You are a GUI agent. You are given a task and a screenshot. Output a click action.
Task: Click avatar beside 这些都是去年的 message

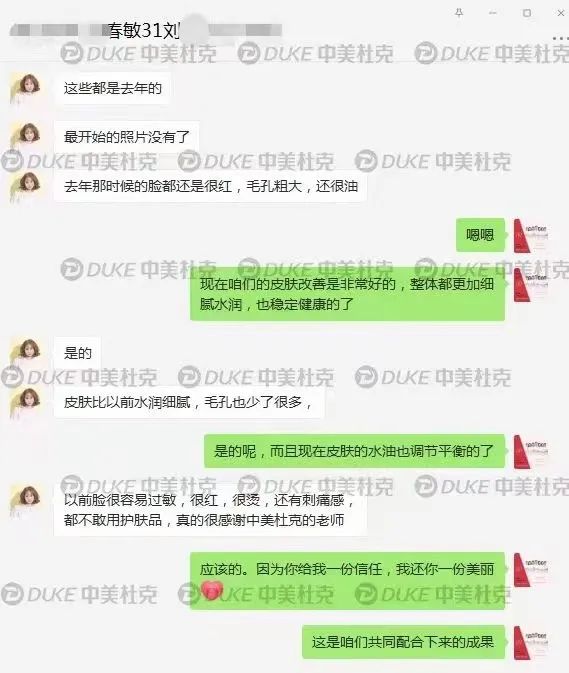[x=25, y=88]
